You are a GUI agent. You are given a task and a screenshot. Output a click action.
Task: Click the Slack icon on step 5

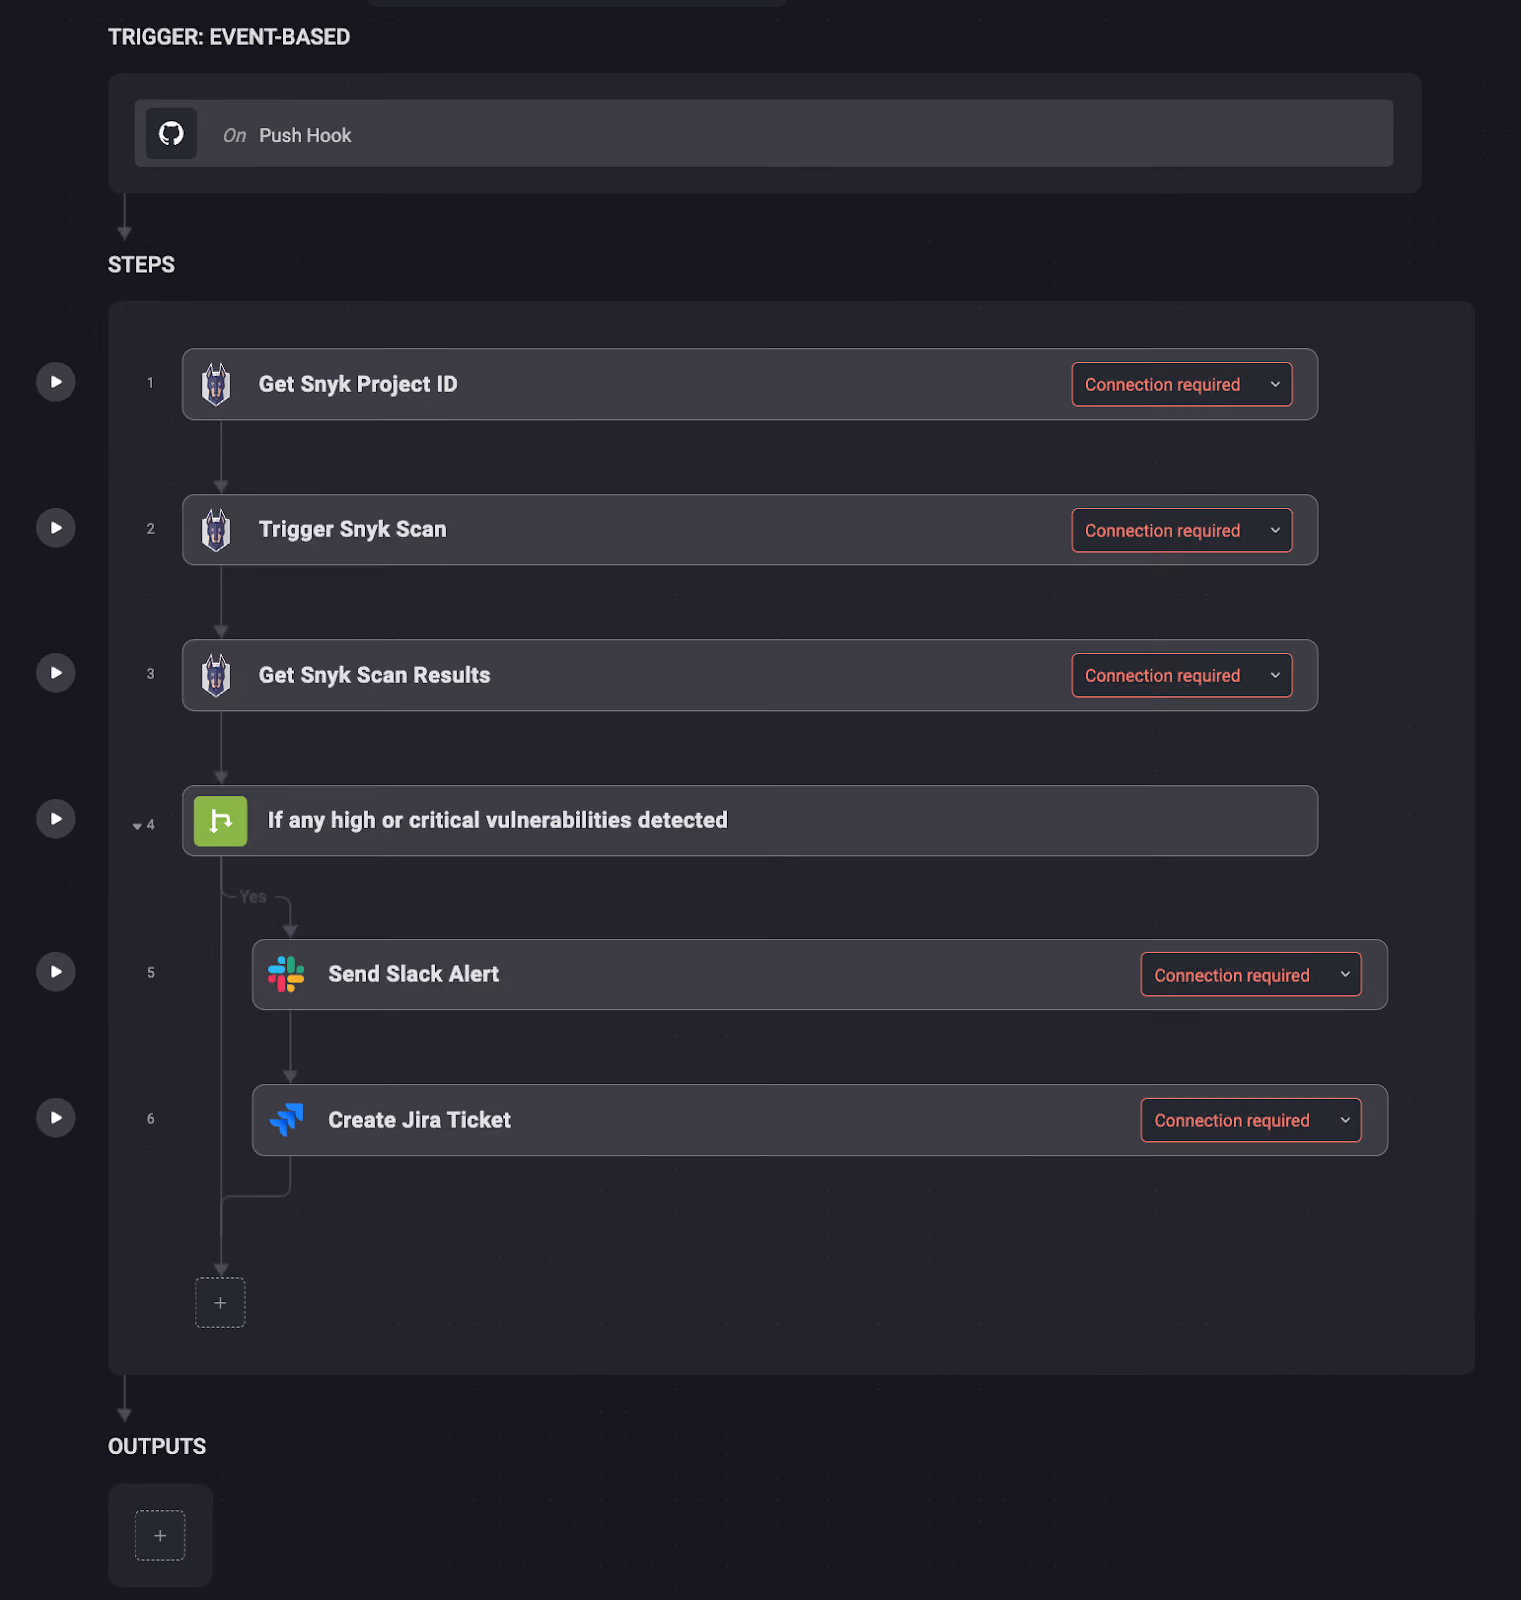[x=286, y=974]
